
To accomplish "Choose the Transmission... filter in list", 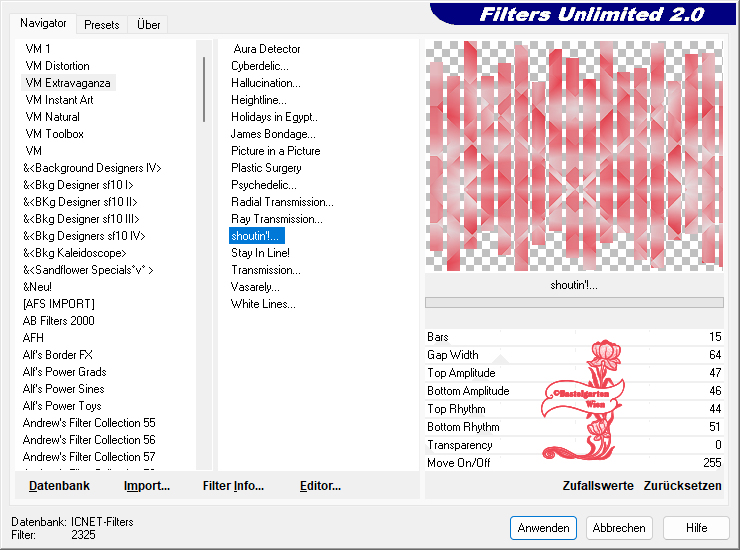I will [x=266, y=270].
